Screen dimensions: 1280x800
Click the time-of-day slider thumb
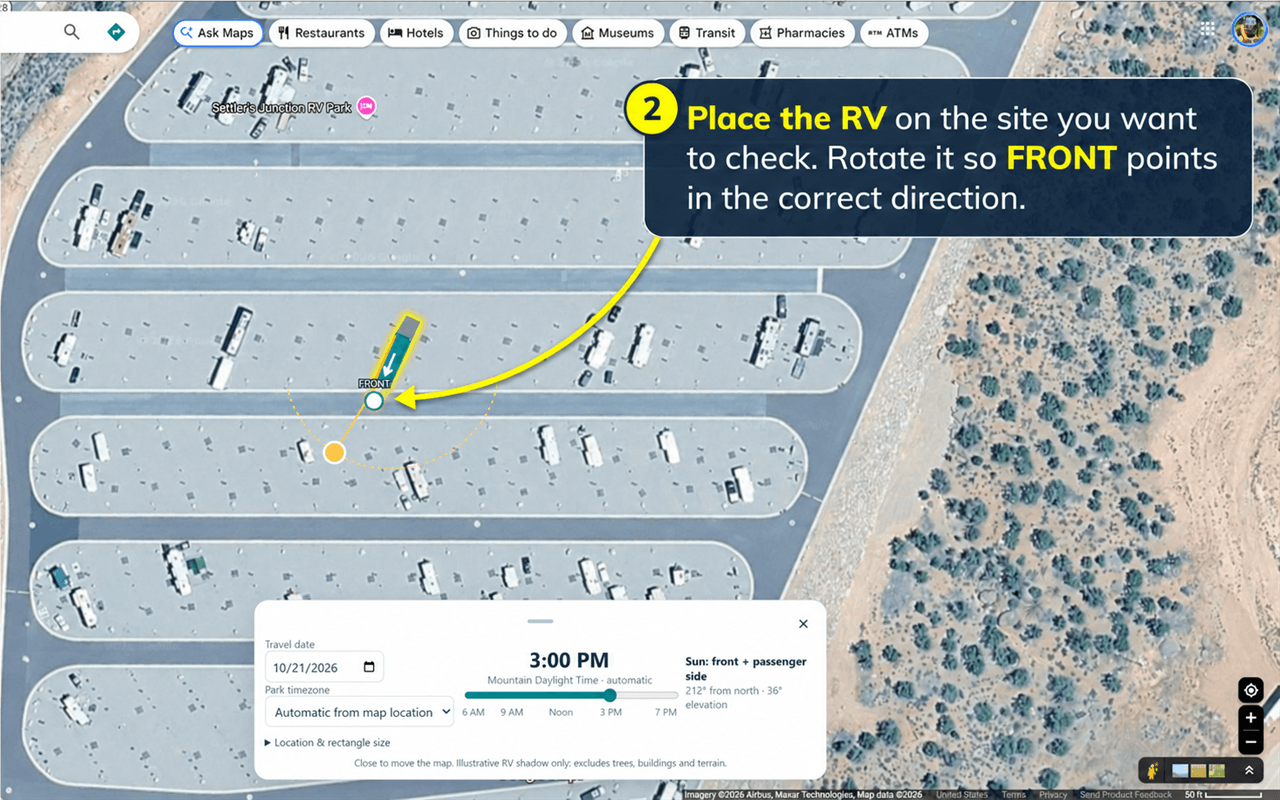click(x=610, y=695)
